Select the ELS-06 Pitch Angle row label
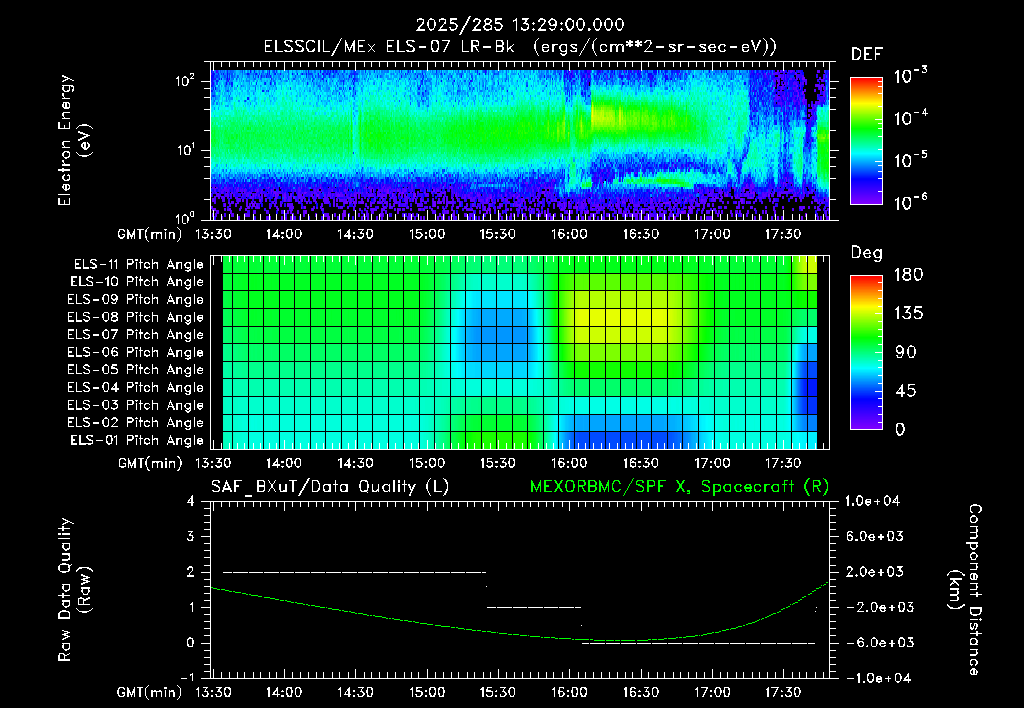Image resolution: width=1024 pixels, height=708 pixels. (136, 353)
